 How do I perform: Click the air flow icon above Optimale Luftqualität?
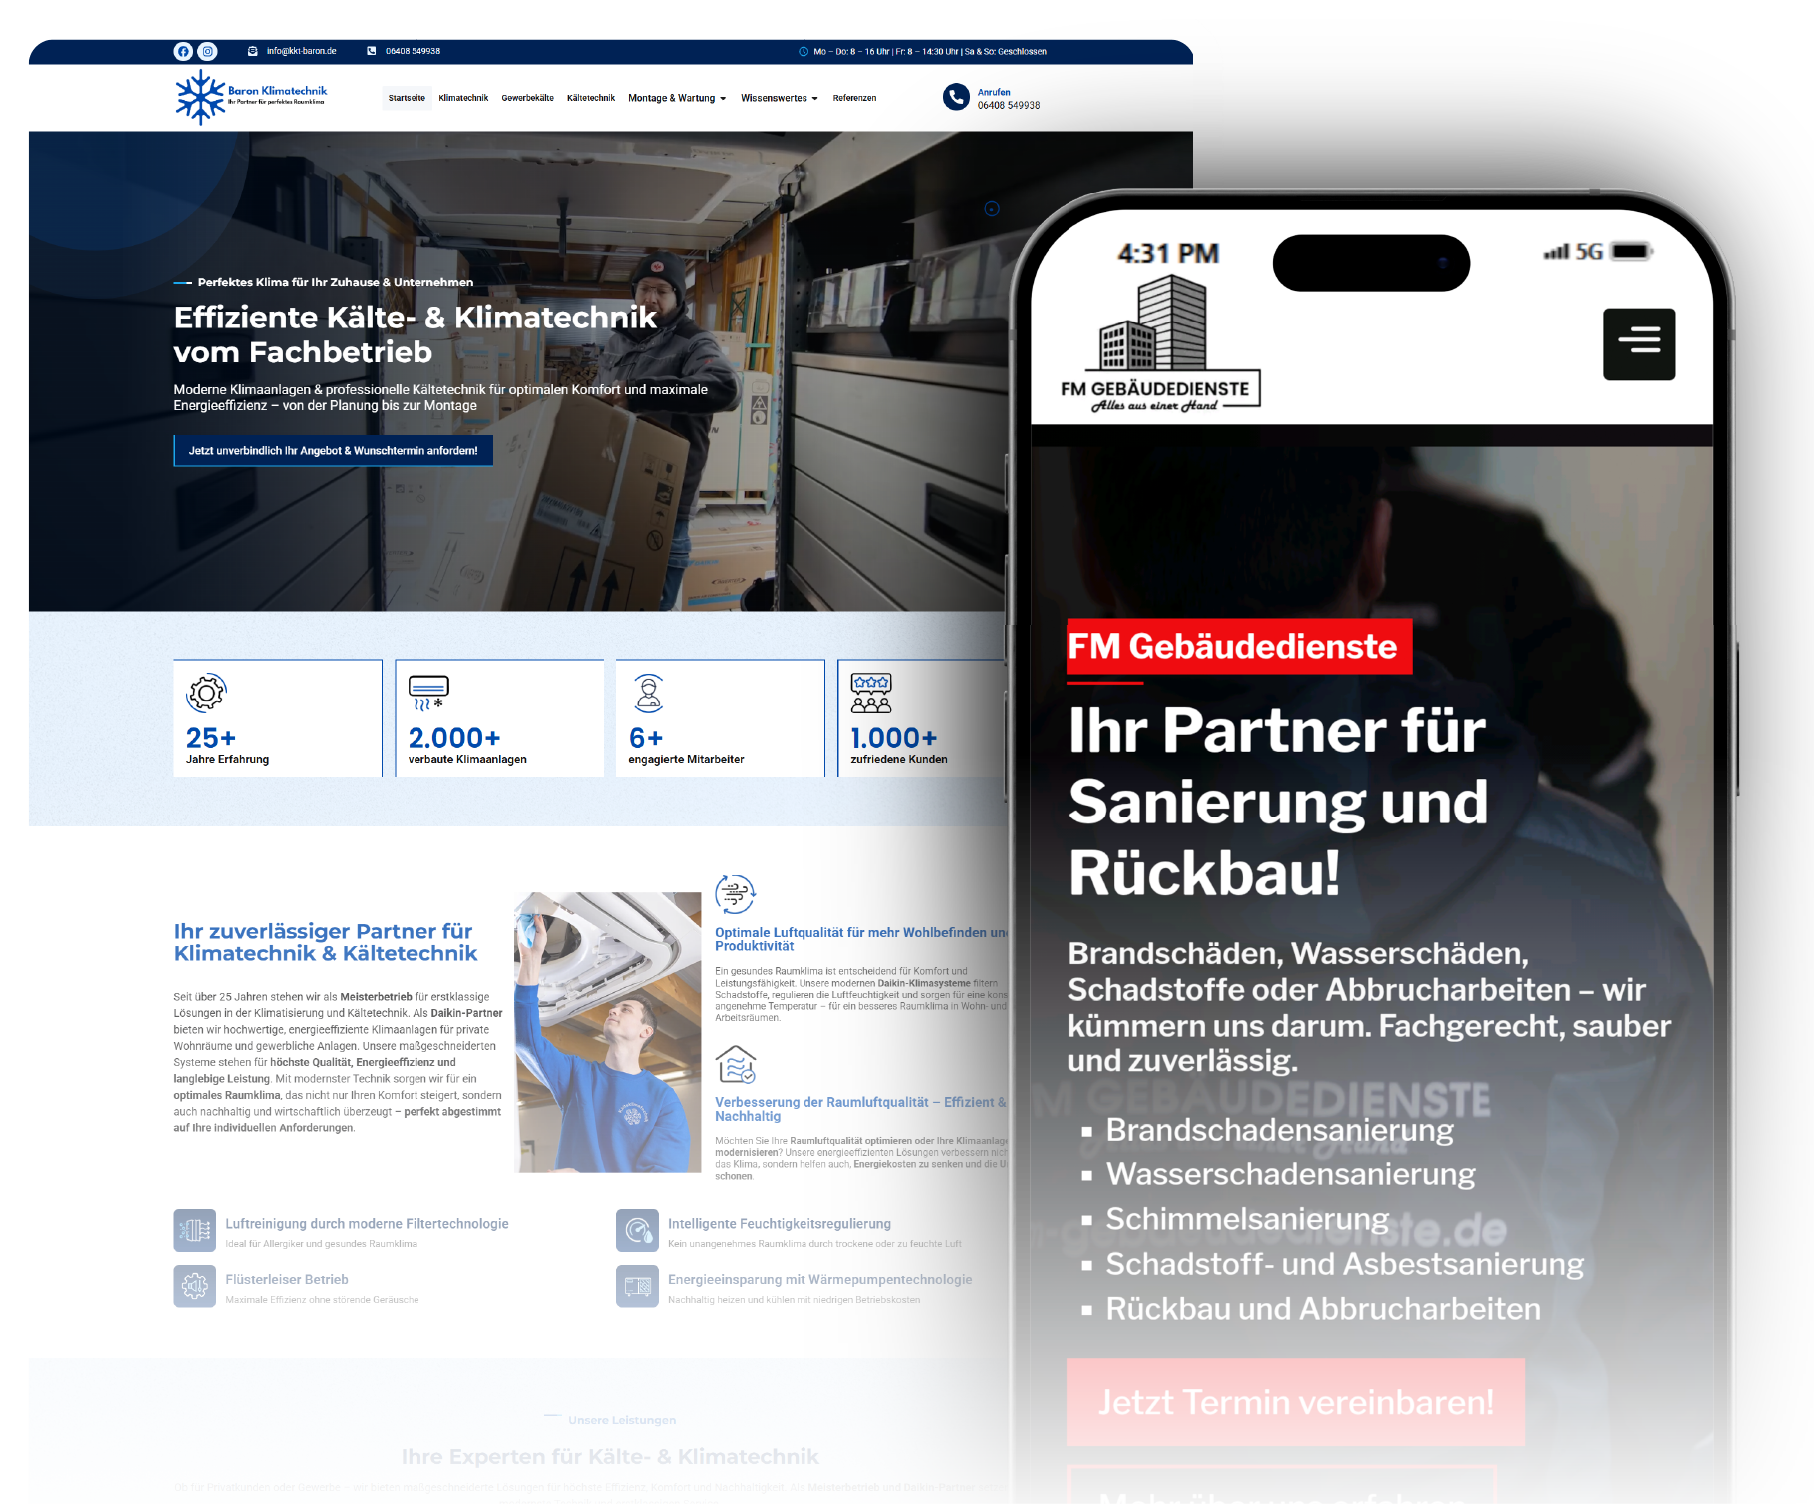[735, 893]
